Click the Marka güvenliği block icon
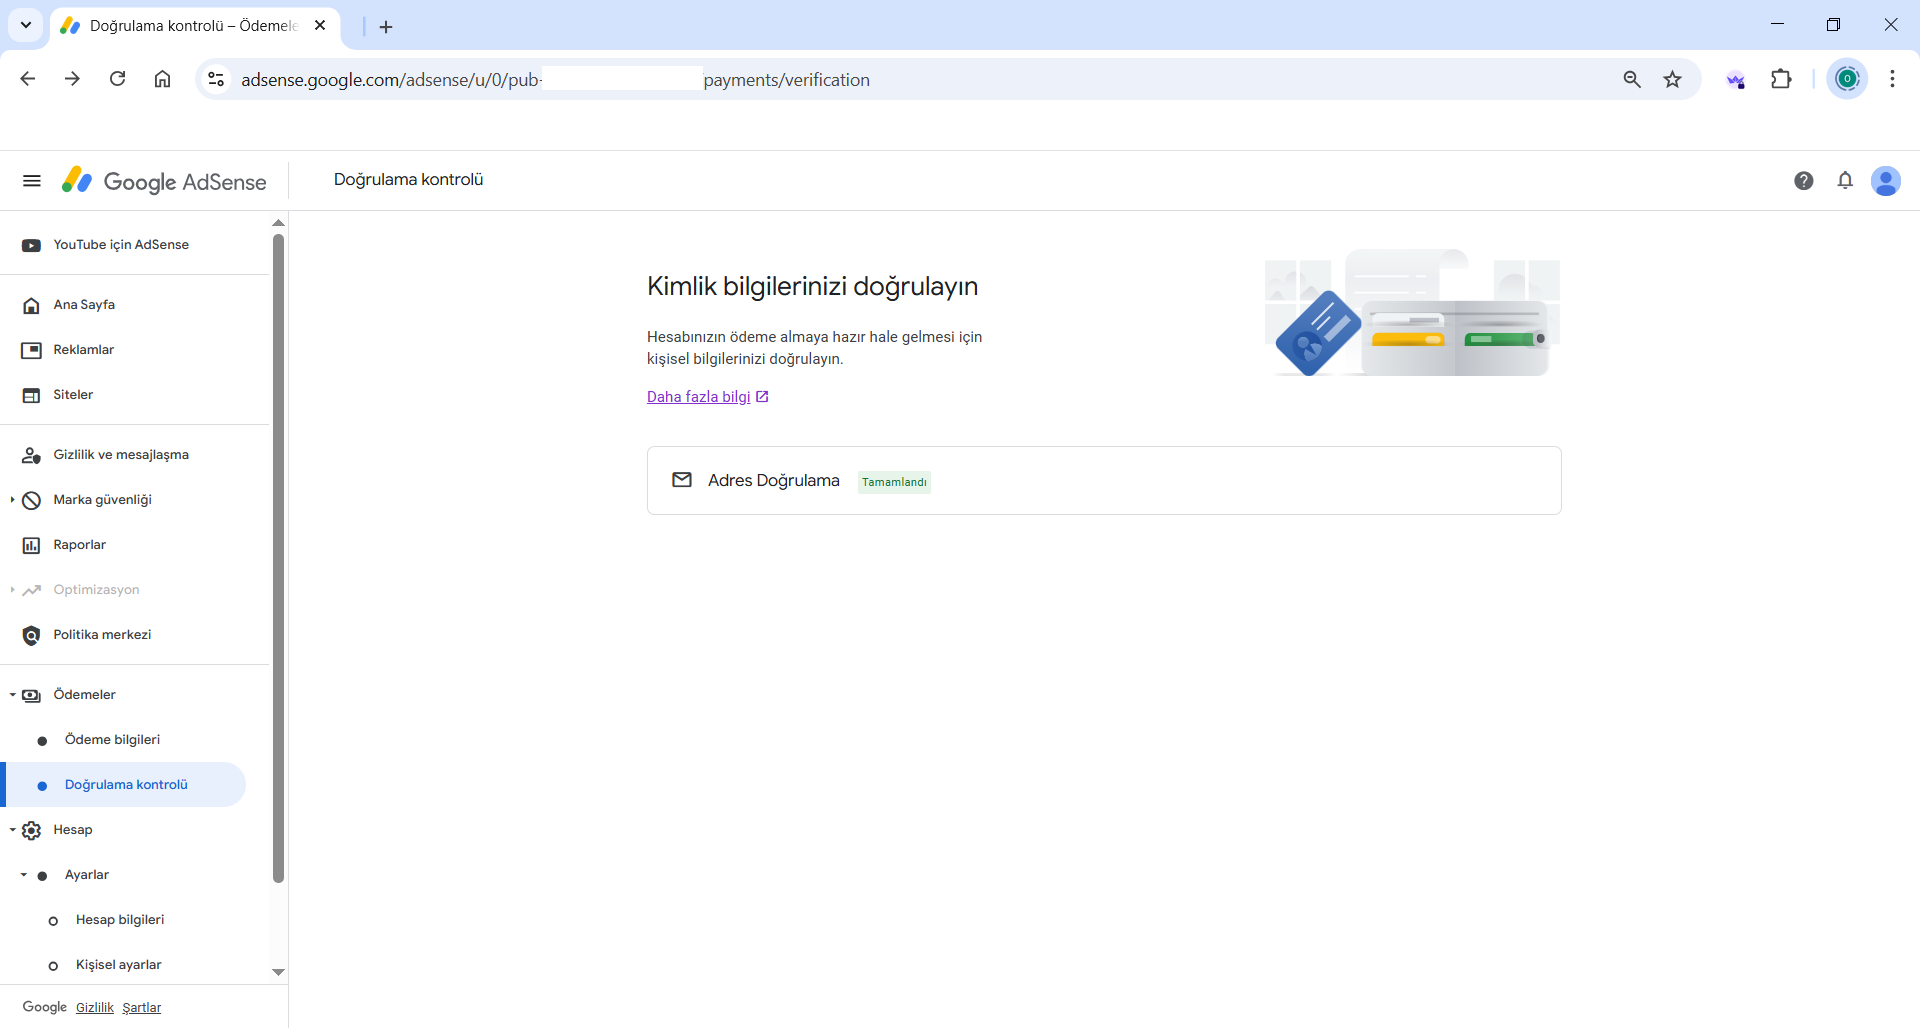The height and width of the screenshot is (1028, 1920). pyautogui.click(x=31, y=500)
